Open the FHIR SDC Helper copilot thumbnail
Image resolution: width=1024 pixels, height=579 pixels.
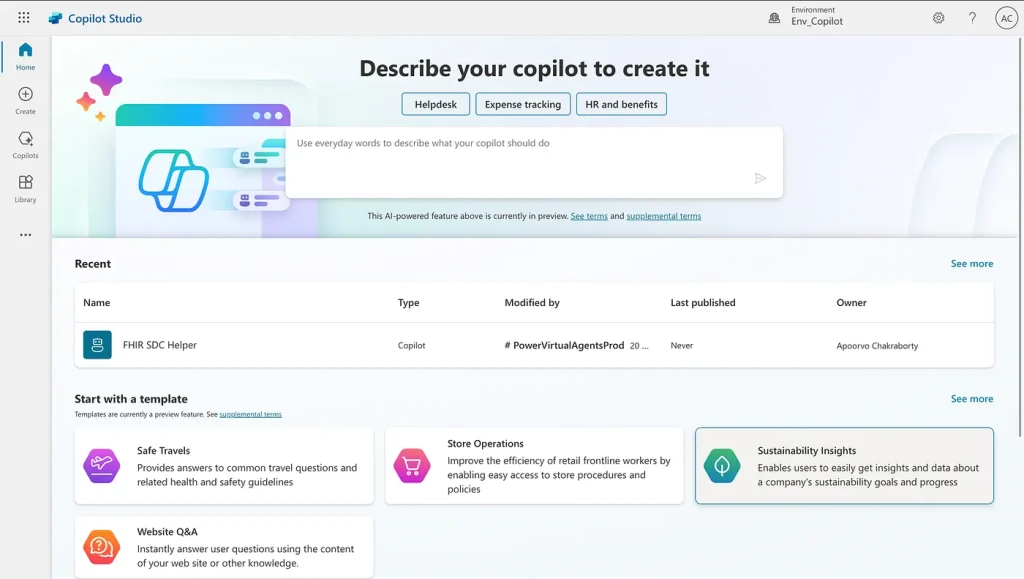96,345
